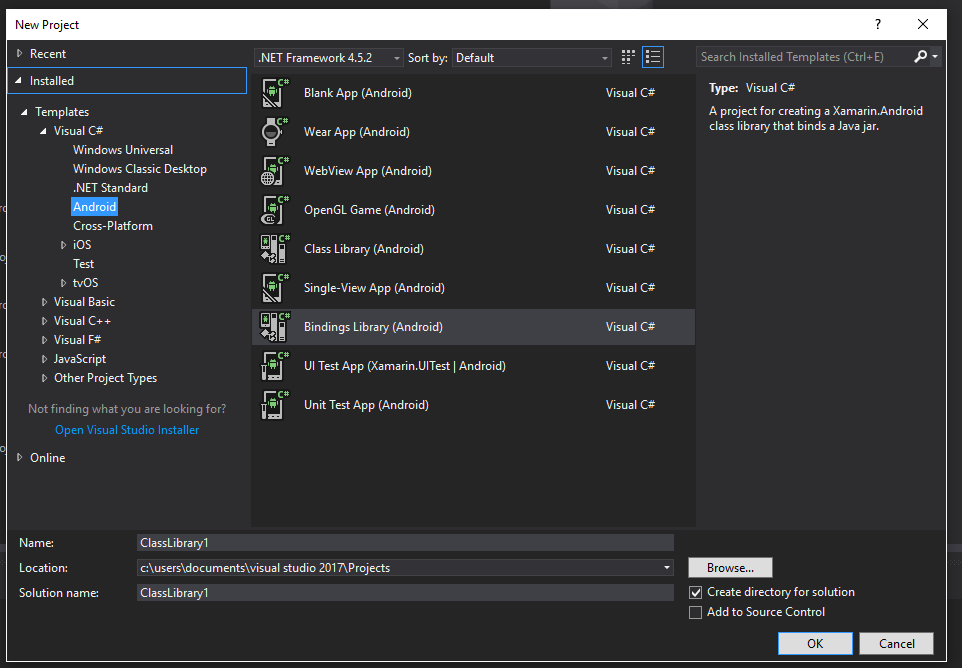Open the .NET Framework version dropdown

click(x=329, y=58)
